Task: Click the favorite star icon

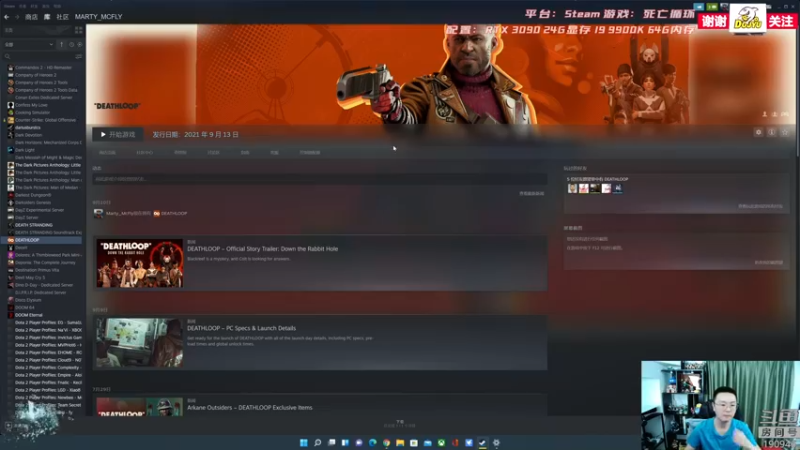Action: (785, 133)
